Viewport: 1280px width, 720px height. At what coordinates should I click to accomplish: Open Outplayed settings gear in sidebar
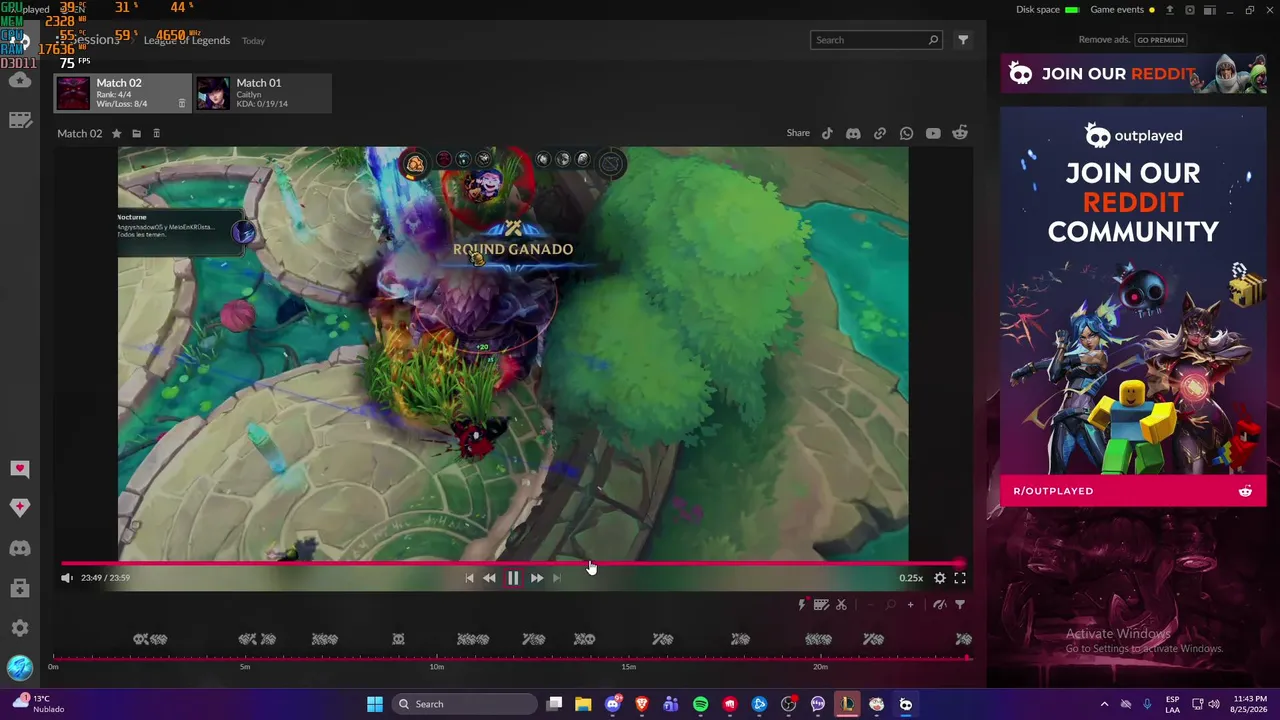tap(20, 628)
